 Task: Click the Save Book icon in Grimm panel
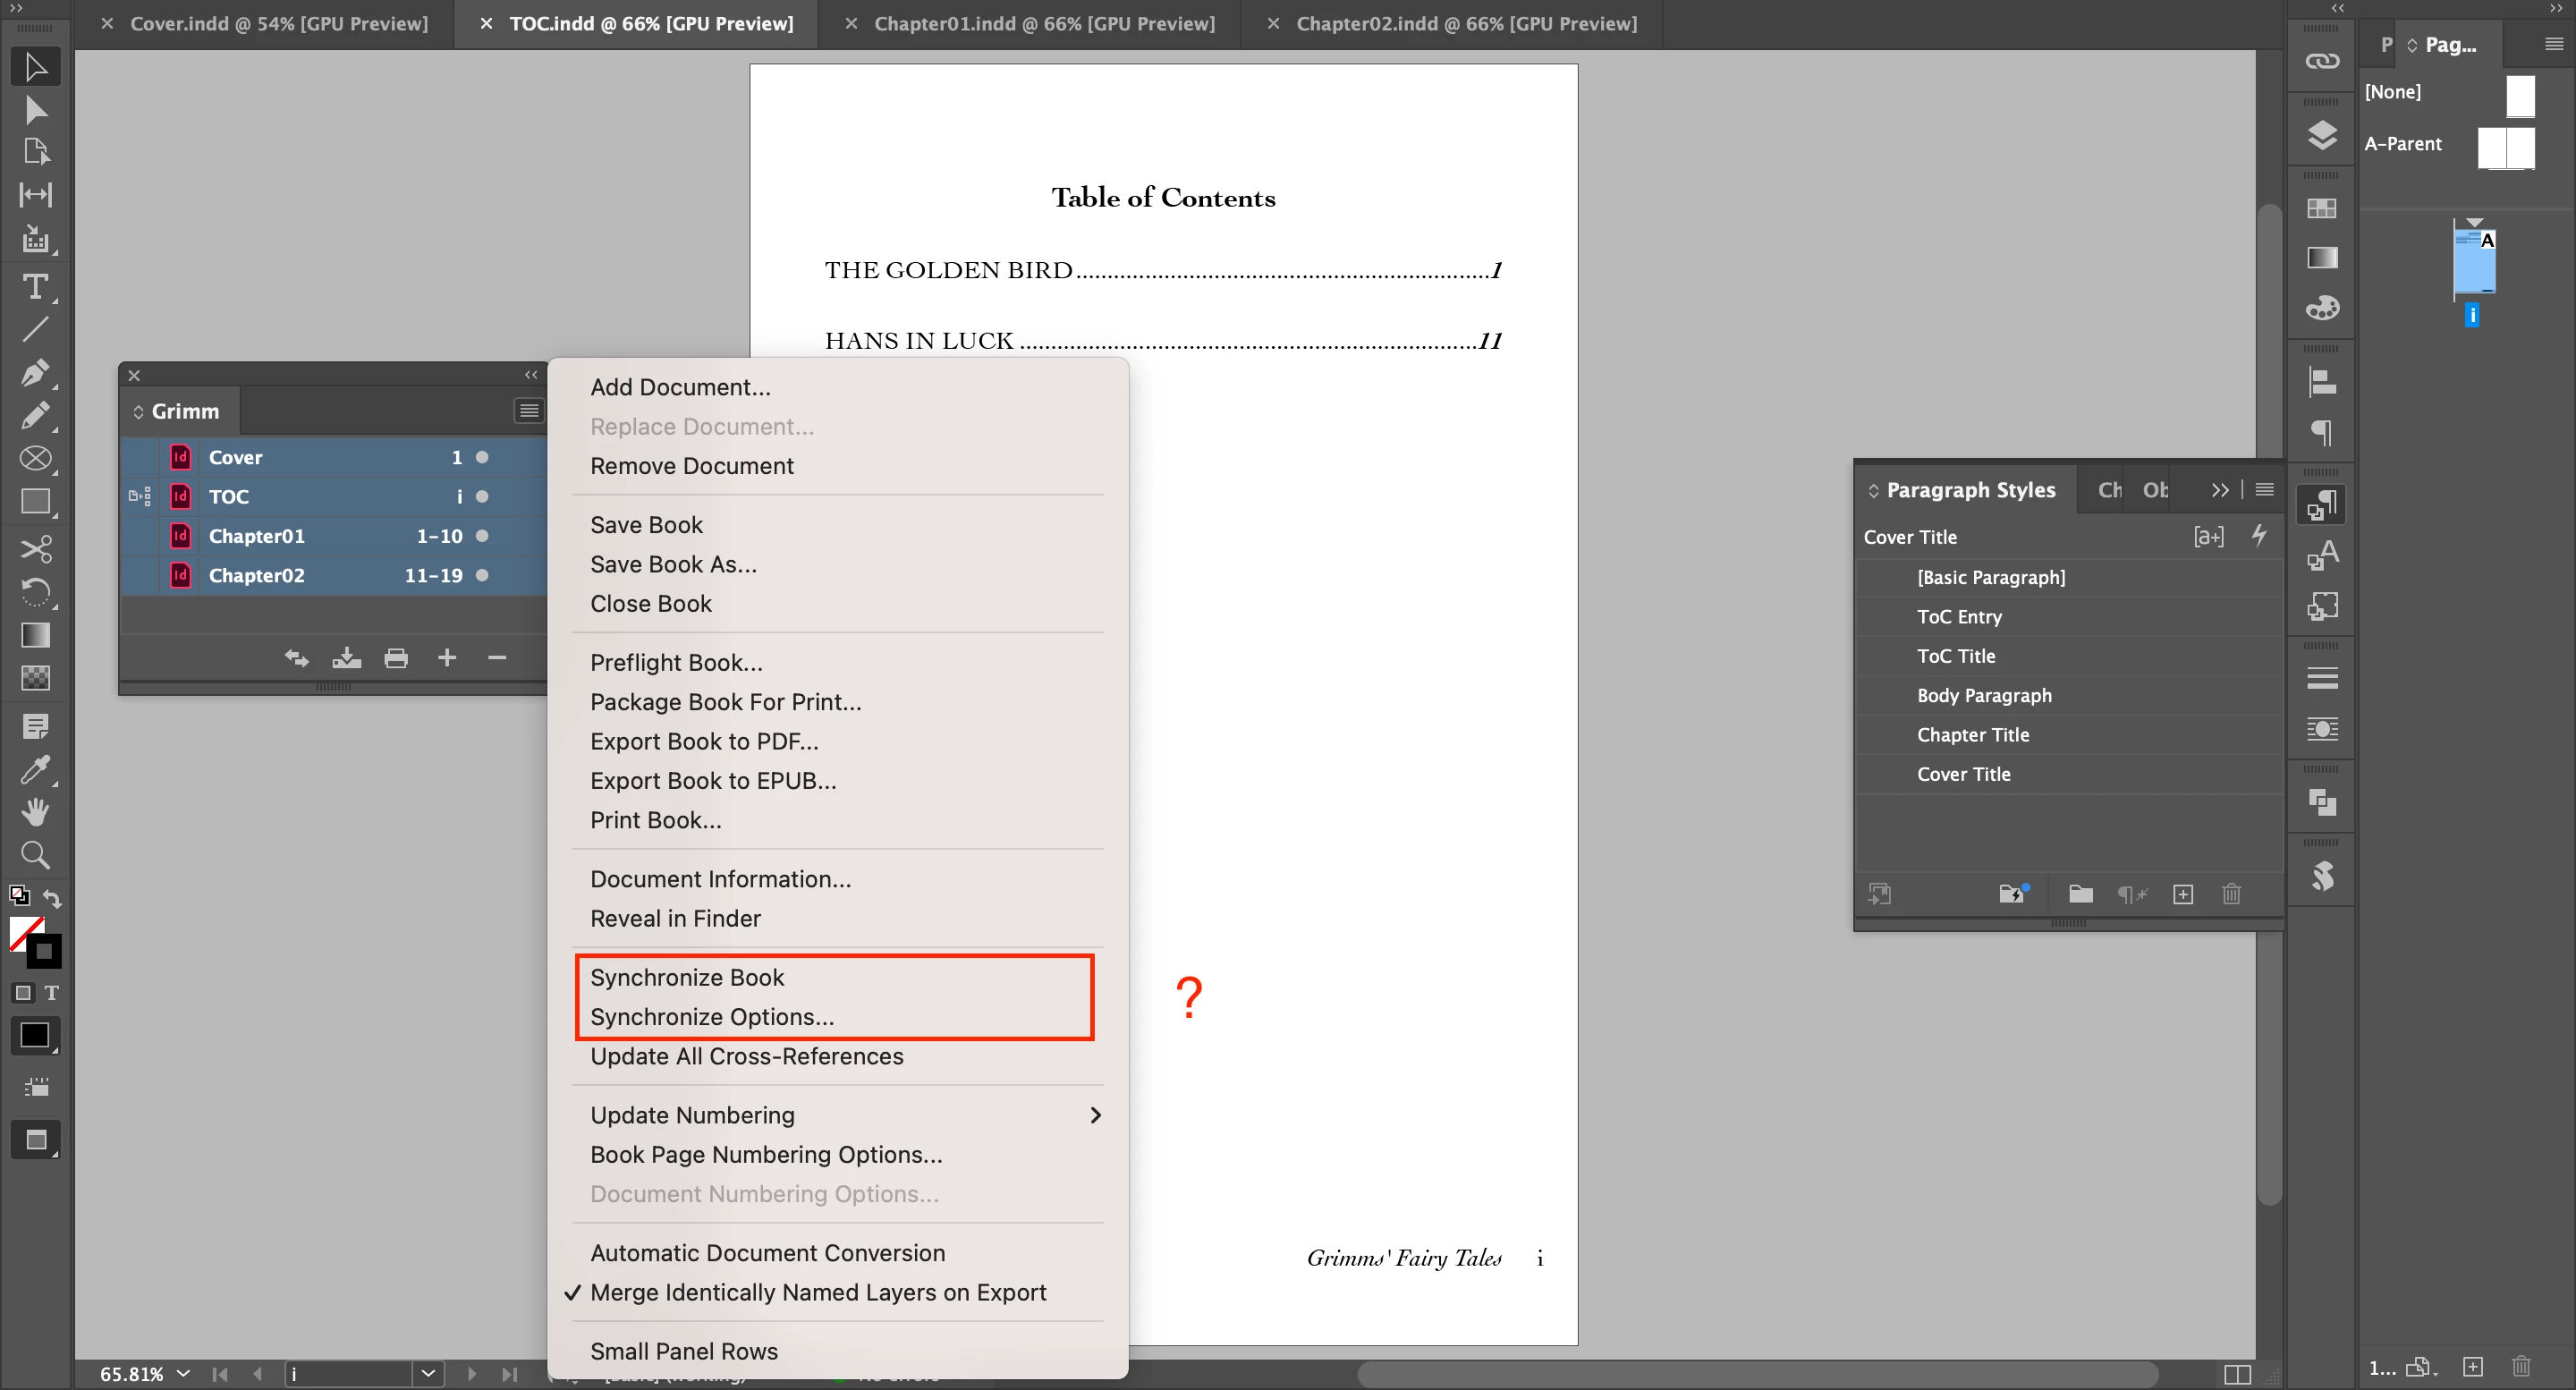346,658
